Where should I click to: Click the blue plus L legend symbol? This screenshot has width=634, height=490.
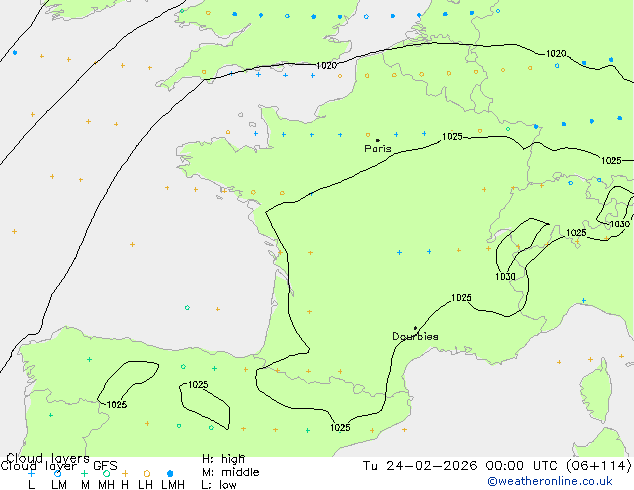click(31, 473)
